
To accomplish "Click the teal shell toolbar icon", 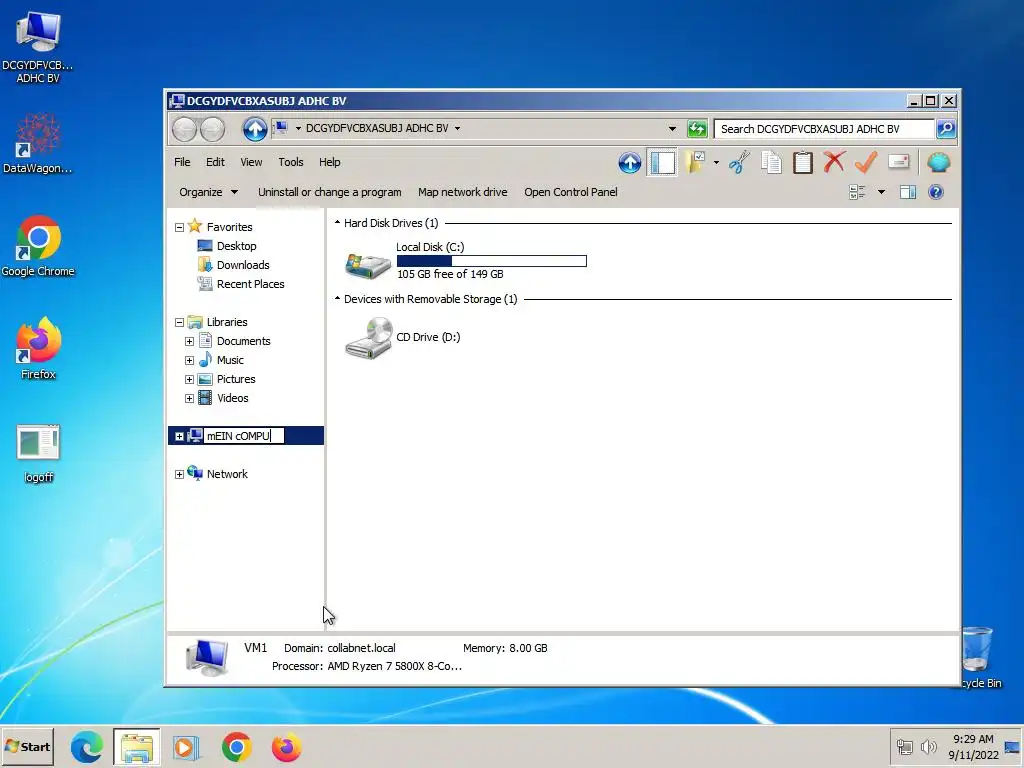I will pos(938,162).
